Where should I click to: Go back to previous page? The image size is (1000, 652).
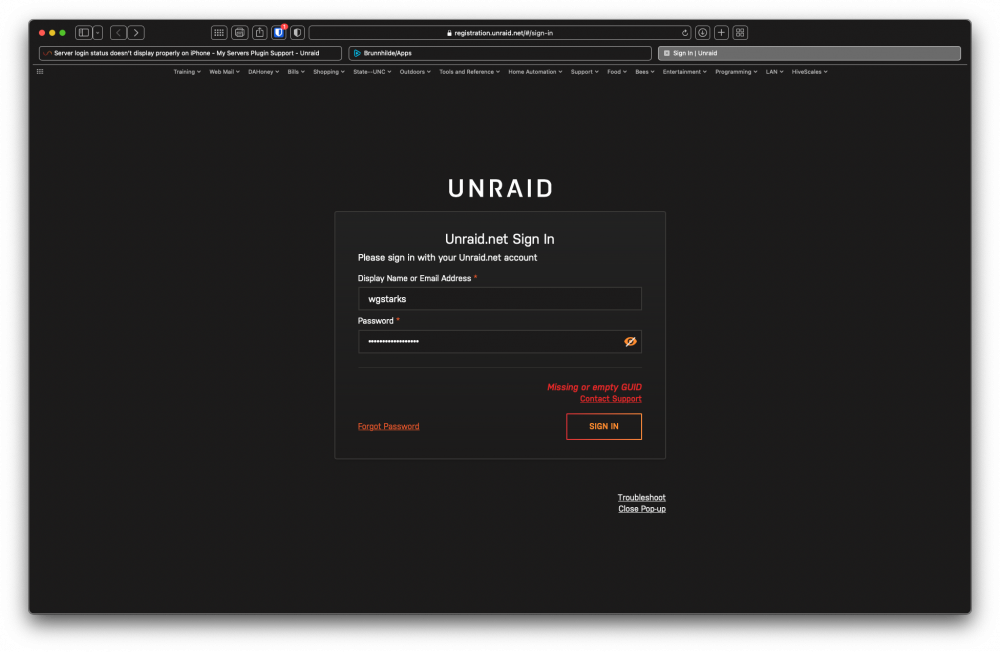pyautogui.click(x=119, y=33)
